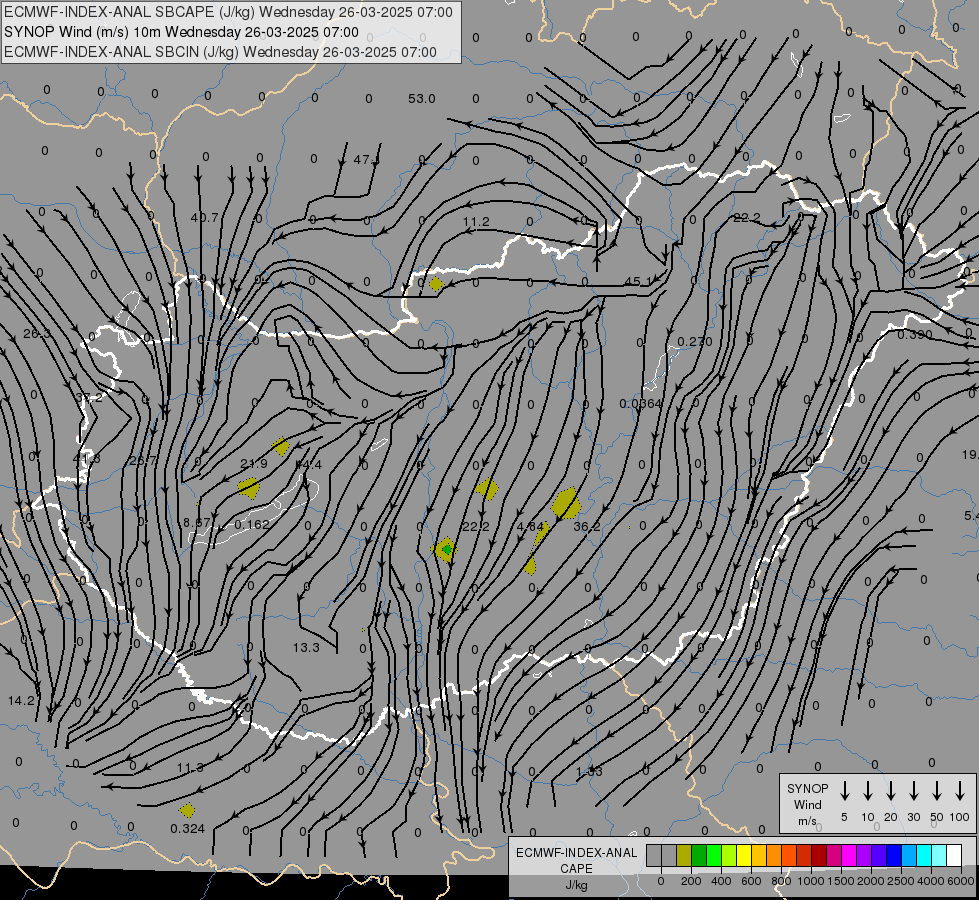Select the pale cyan legend swatch before white
The width and height of the screenshot is (979, 900).
click(x=939, y=855)
